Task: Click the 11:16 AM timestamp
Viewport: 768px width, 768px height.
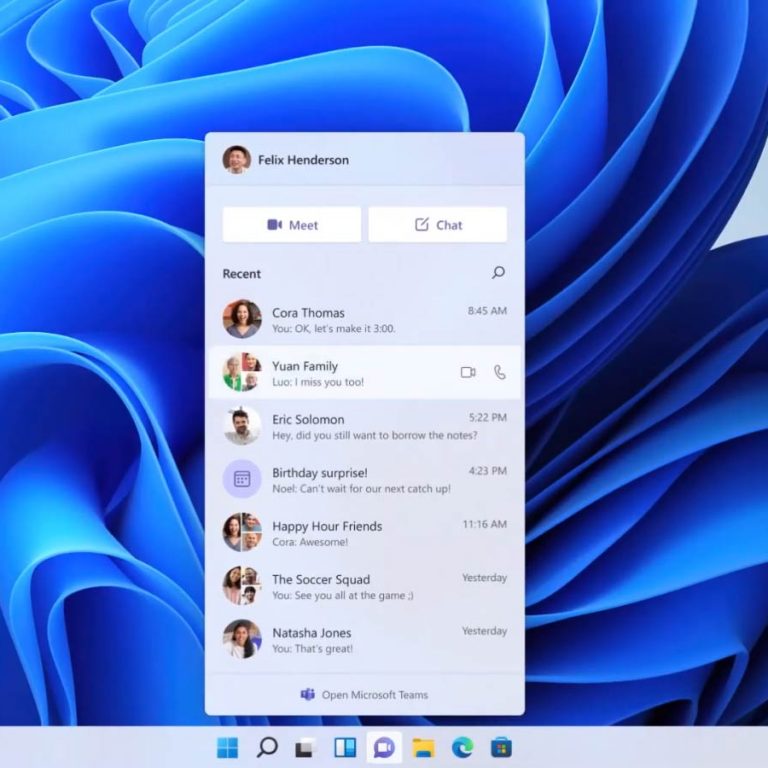Action: [x=484, y=525]
